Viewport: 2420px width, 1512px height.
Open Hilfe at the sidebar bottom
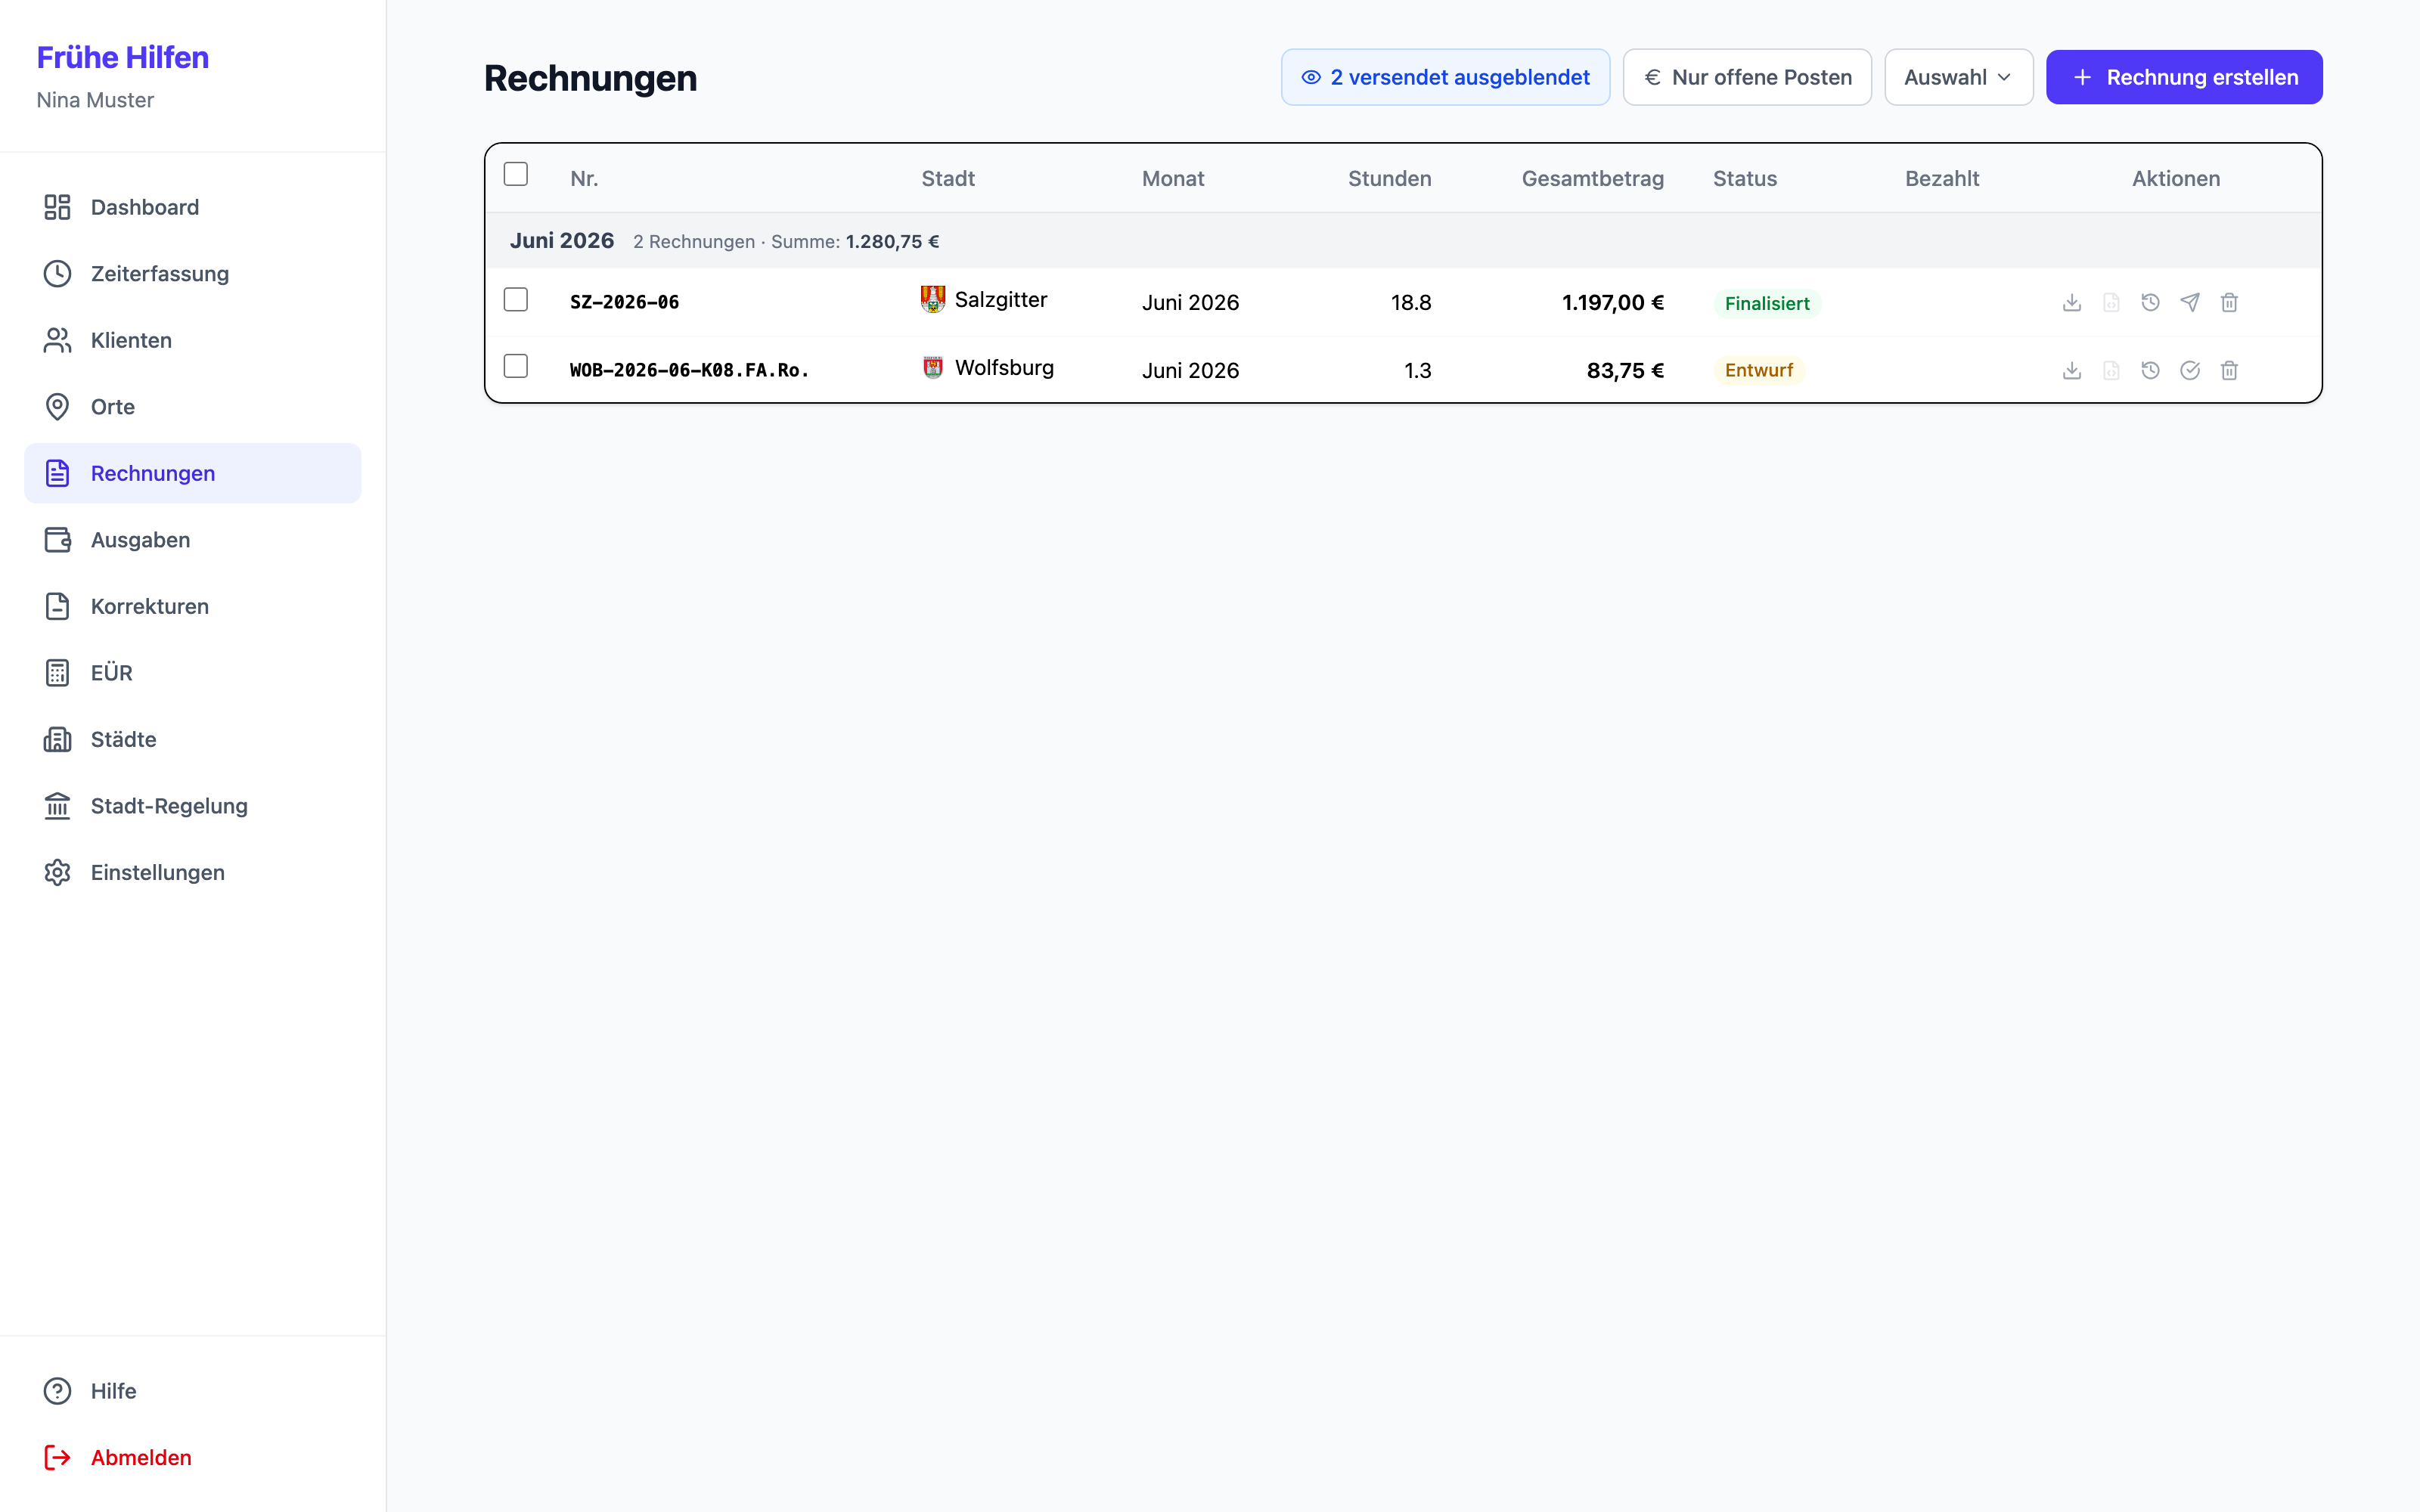click(193, 1391)
